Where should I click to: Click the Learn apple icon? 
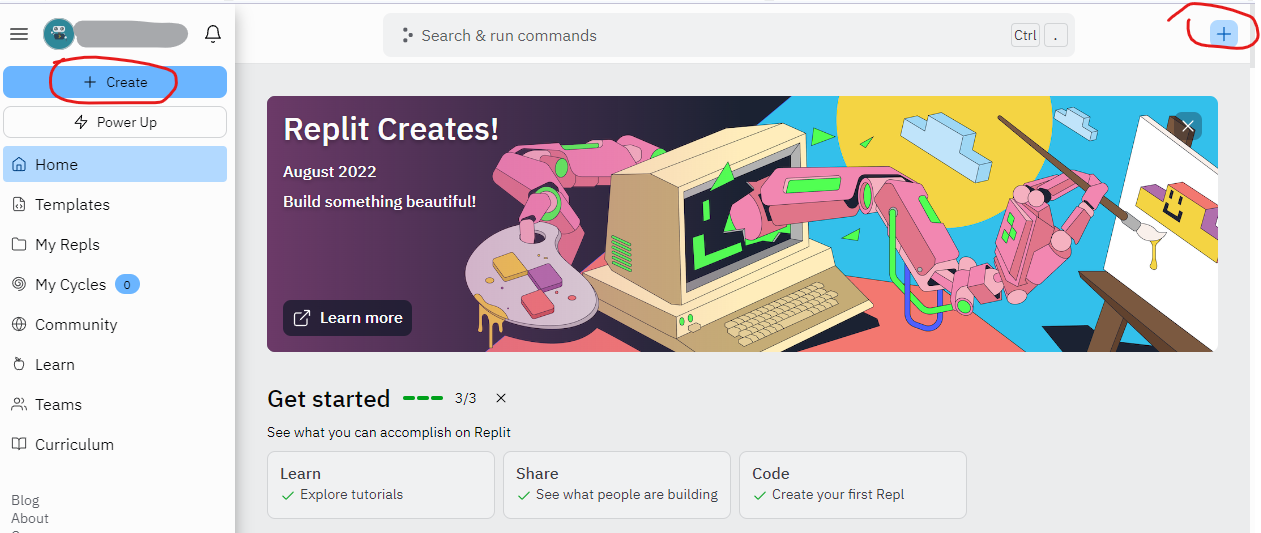pyautogui.click(x=19, y=364)
